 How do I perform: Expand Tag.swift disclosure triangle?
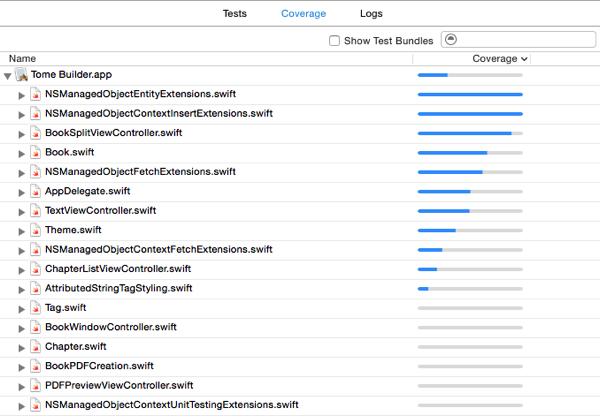[x=21, y=309]
